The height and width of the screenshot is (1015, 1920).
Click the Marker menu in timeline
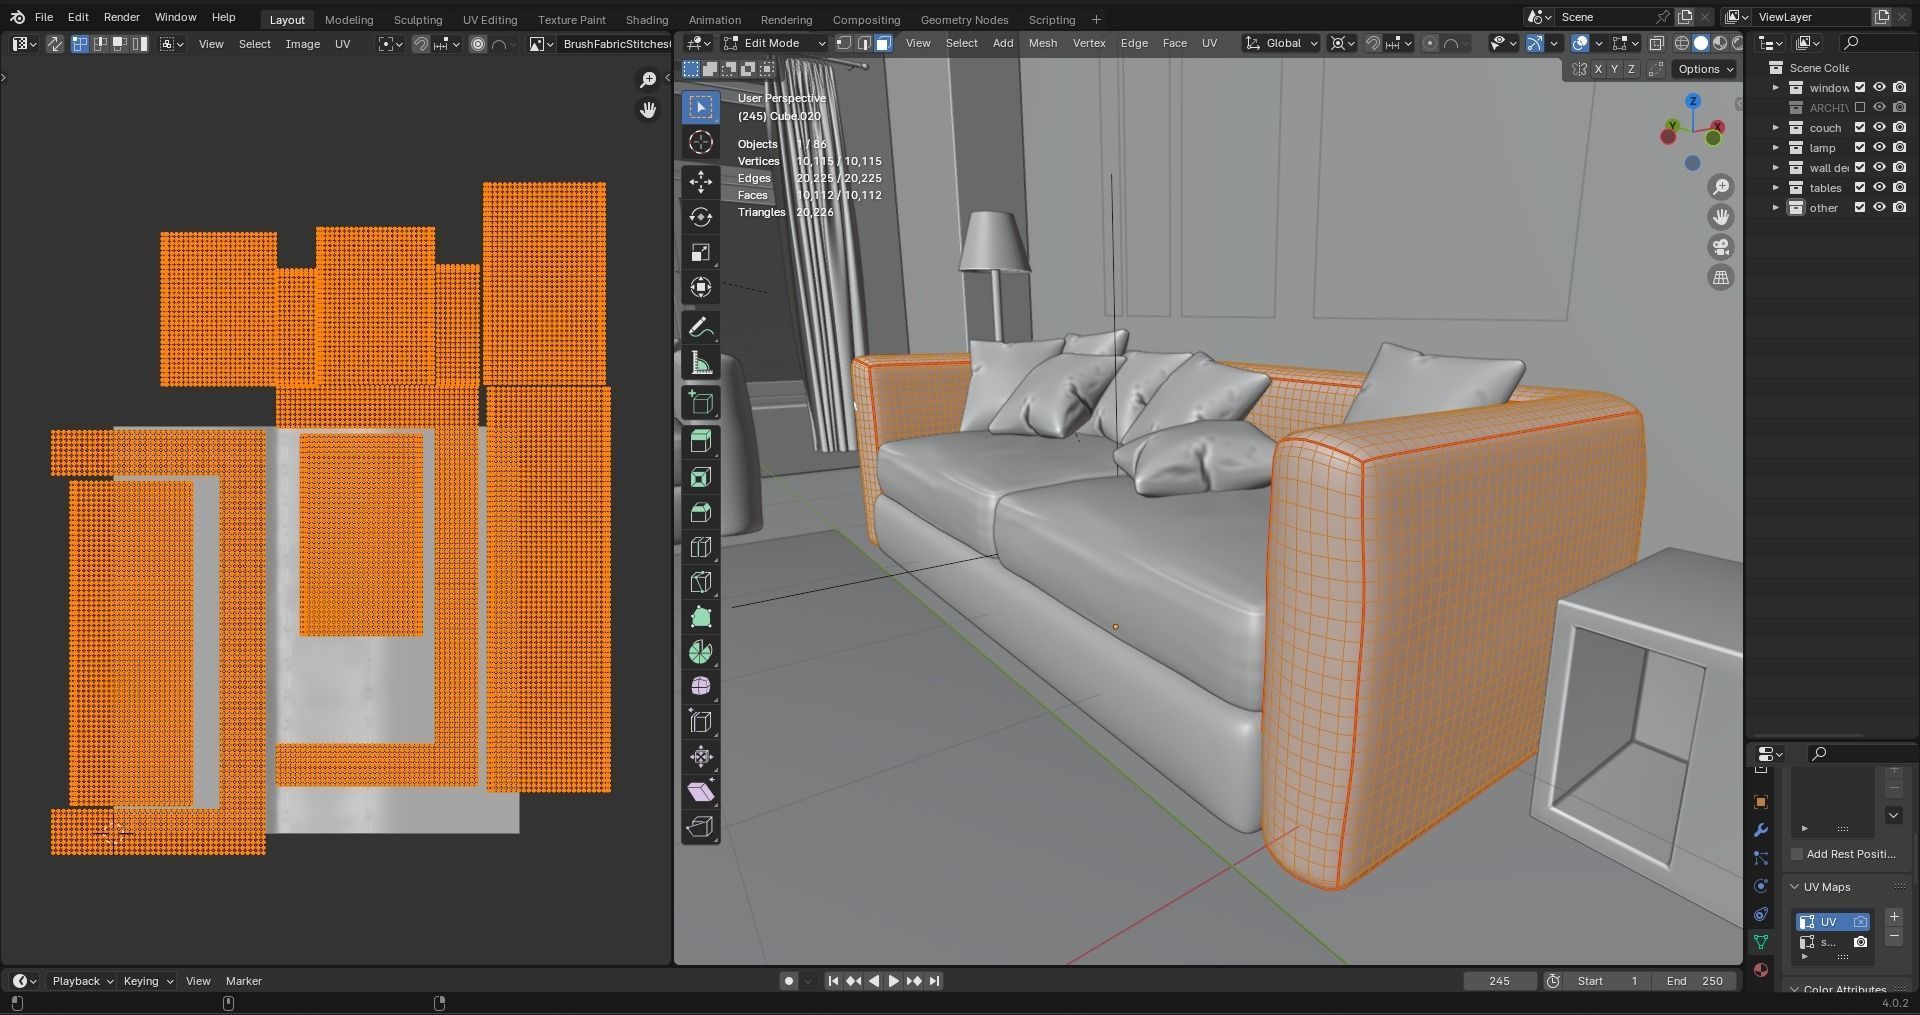pos(243,981)
